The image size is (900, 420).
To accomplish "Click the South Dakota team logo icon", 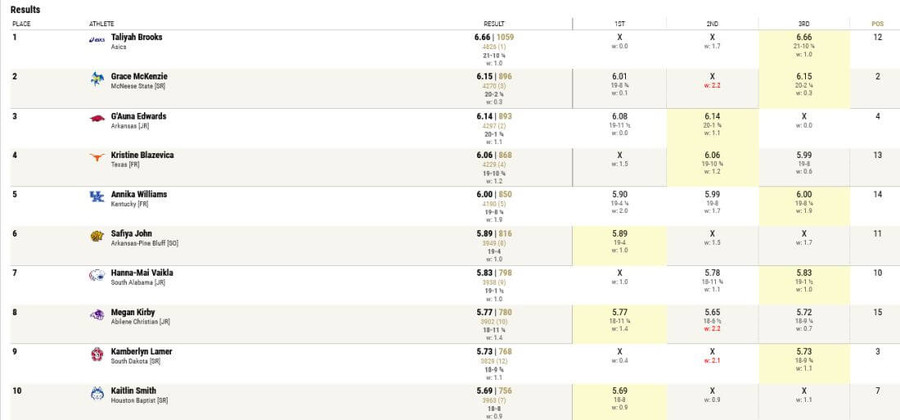I will (x=97, y=354).
